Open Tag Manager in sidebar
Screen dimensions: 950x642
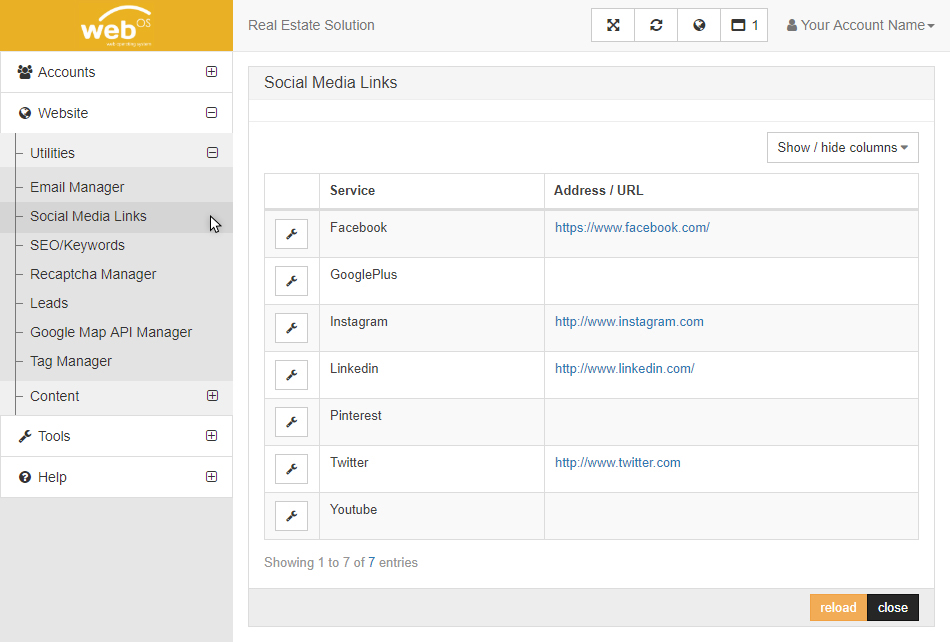pyautogui.click(x=71, y=362)
